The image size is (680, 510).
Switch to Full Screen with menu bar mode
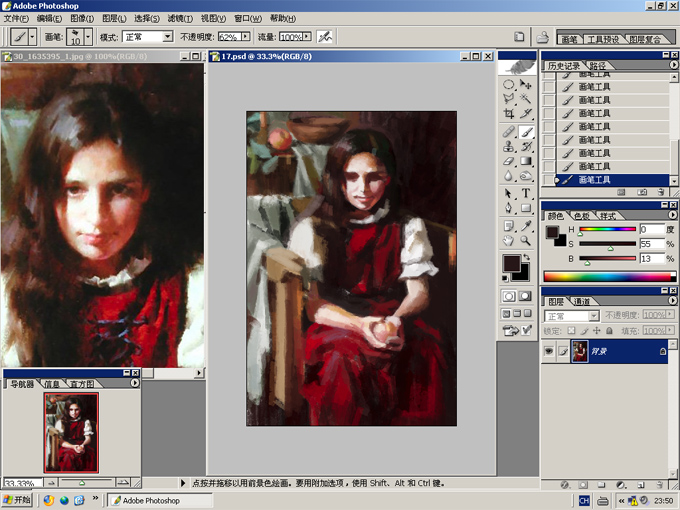click(x=517, y=314)
